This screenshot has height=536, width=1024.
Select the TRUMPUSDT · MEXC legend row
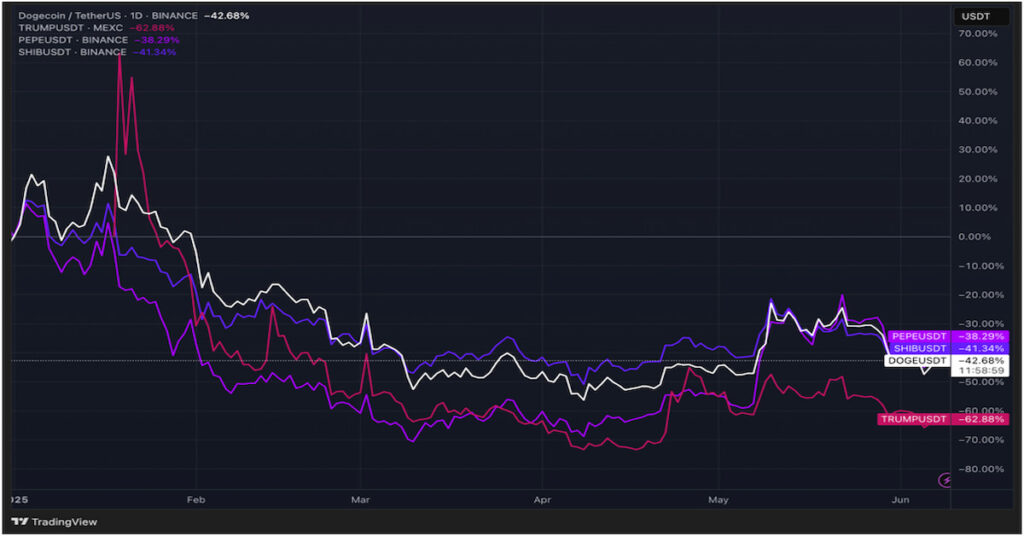[96, 28]
